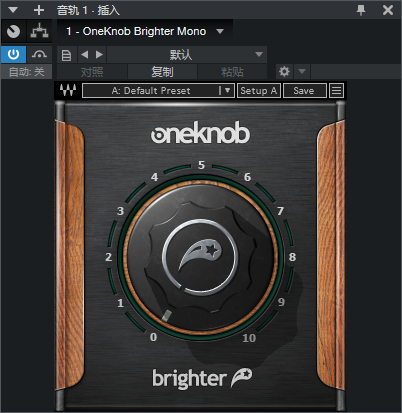Image resolution: width=402 pixels, height=413 pixels.
Task: Click the shooting star icon in knob center
Action: point(200,255)
